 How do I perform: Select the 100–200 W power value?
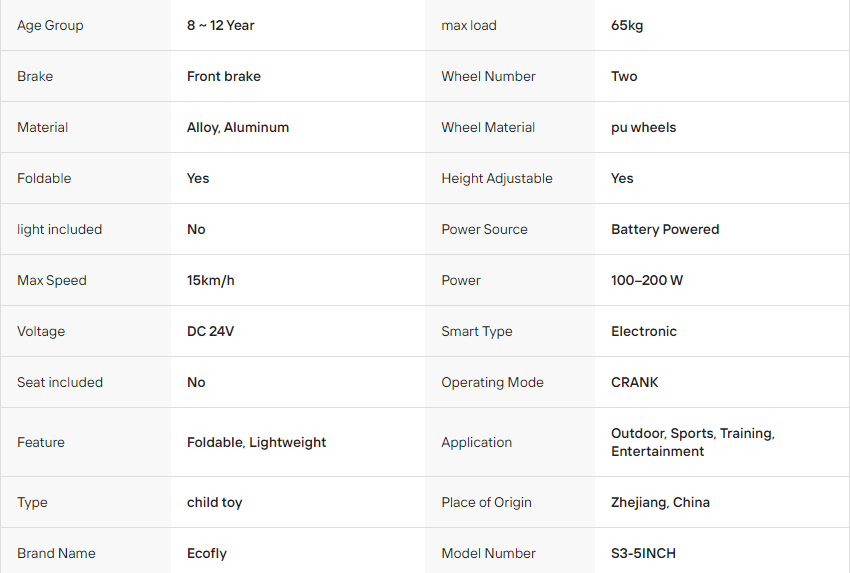coord(647,280)
